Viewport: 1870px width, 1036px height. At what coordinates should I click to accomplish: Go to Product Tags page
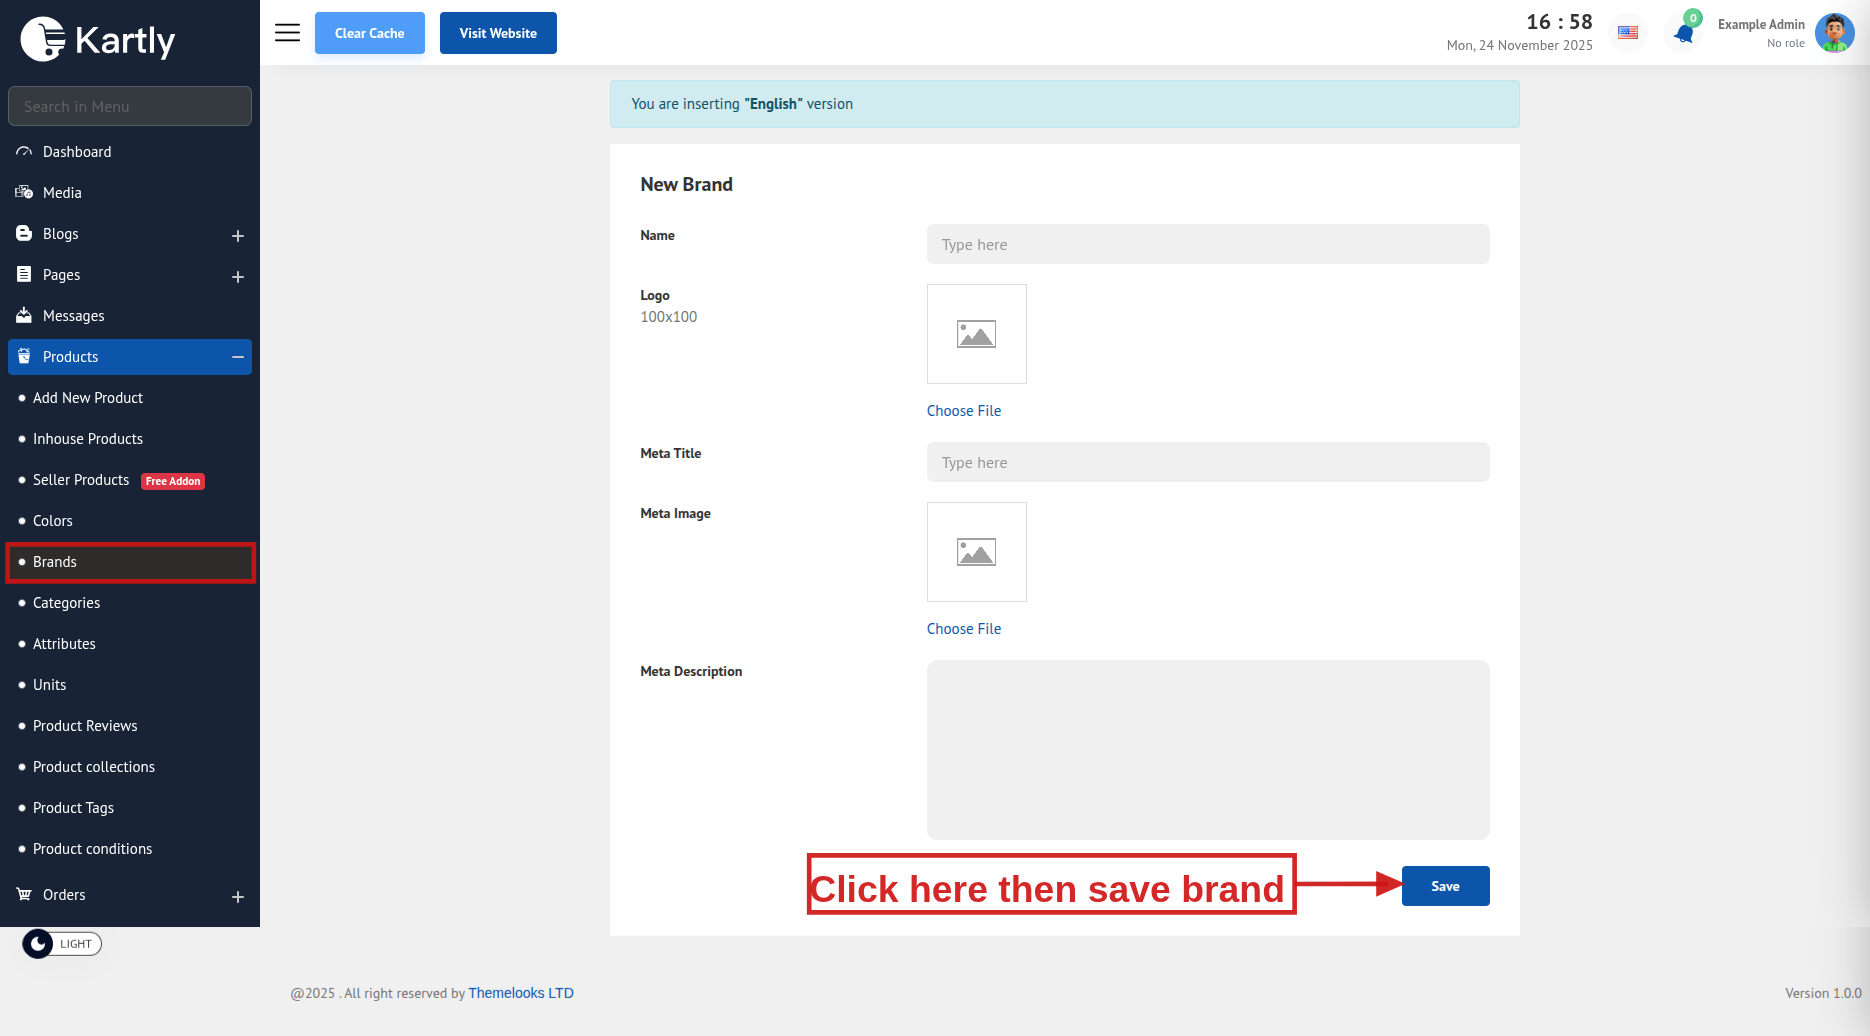[x=73, y=808]
